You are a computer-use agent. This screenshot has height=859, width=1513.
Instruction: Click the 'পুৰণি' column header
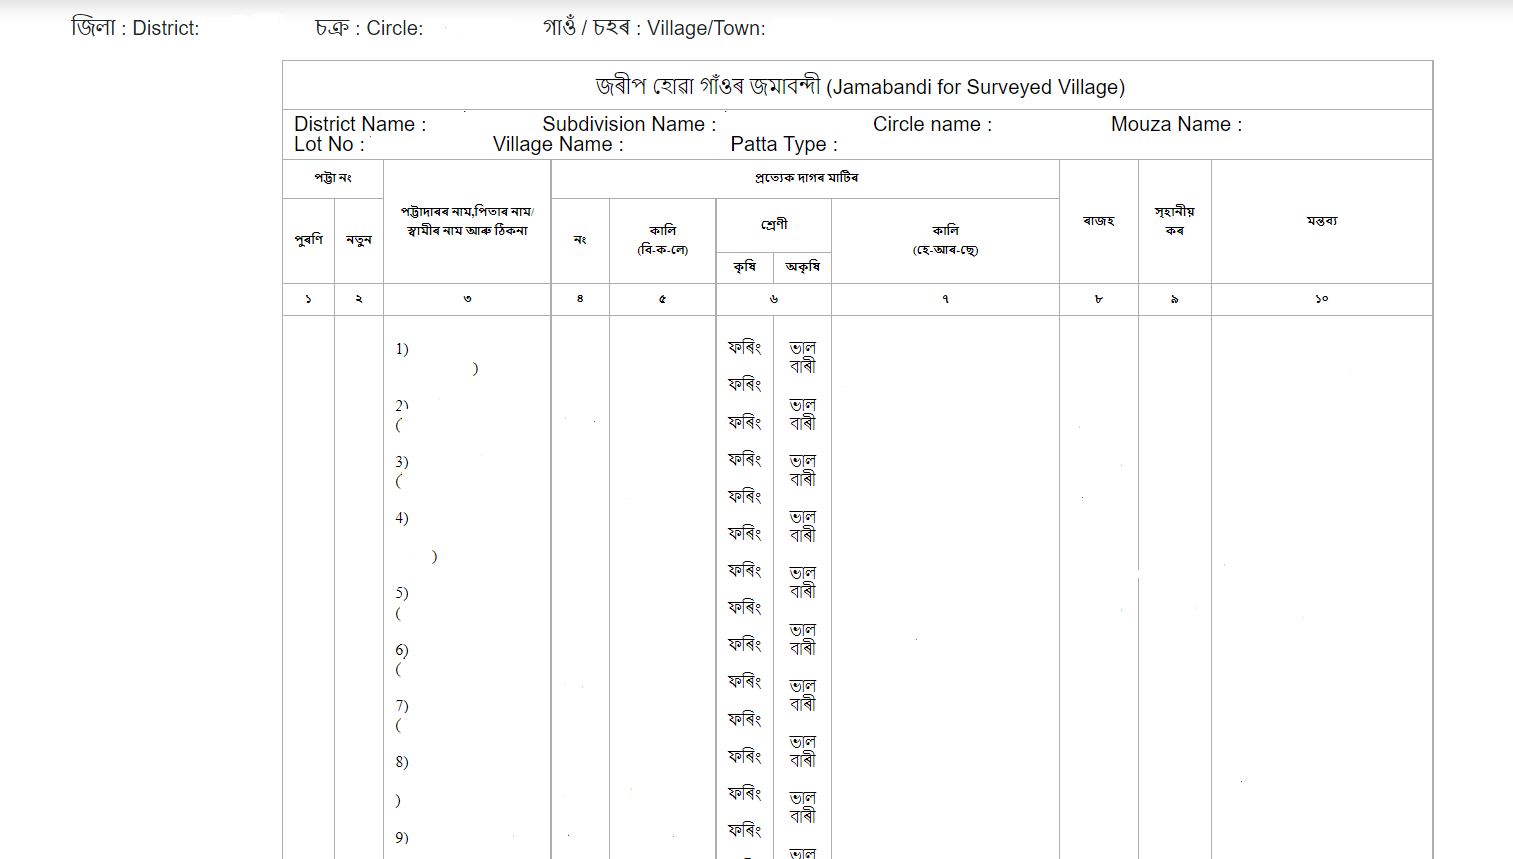coord(309,240)
